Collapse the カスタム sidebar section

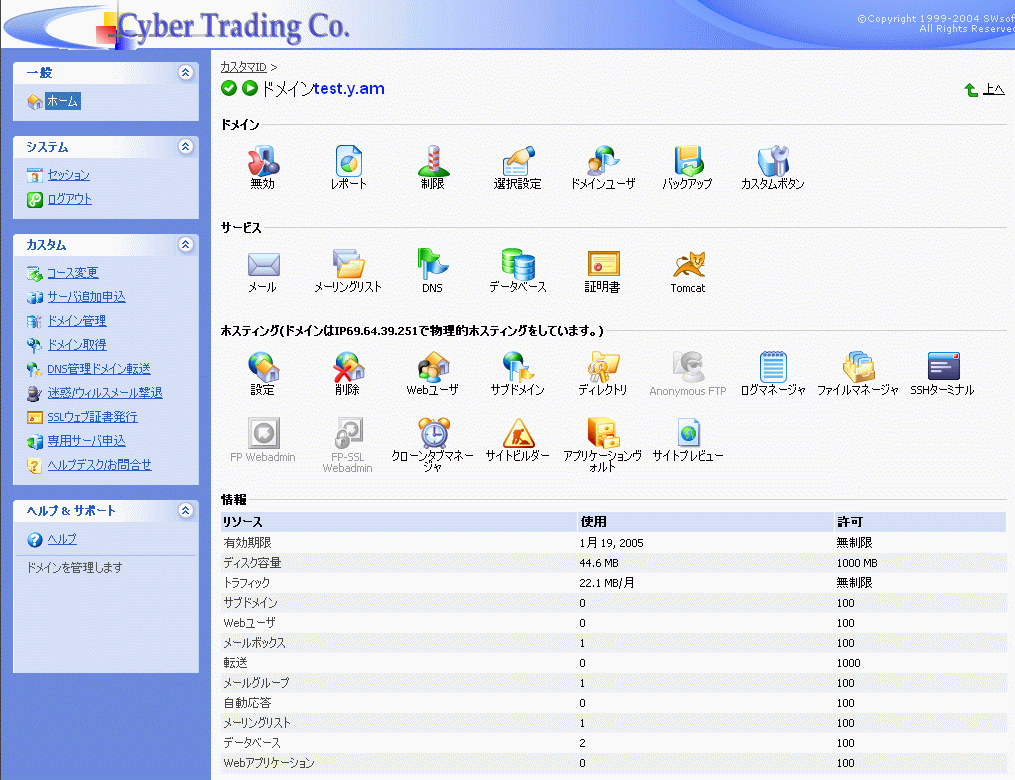(185, 245)
